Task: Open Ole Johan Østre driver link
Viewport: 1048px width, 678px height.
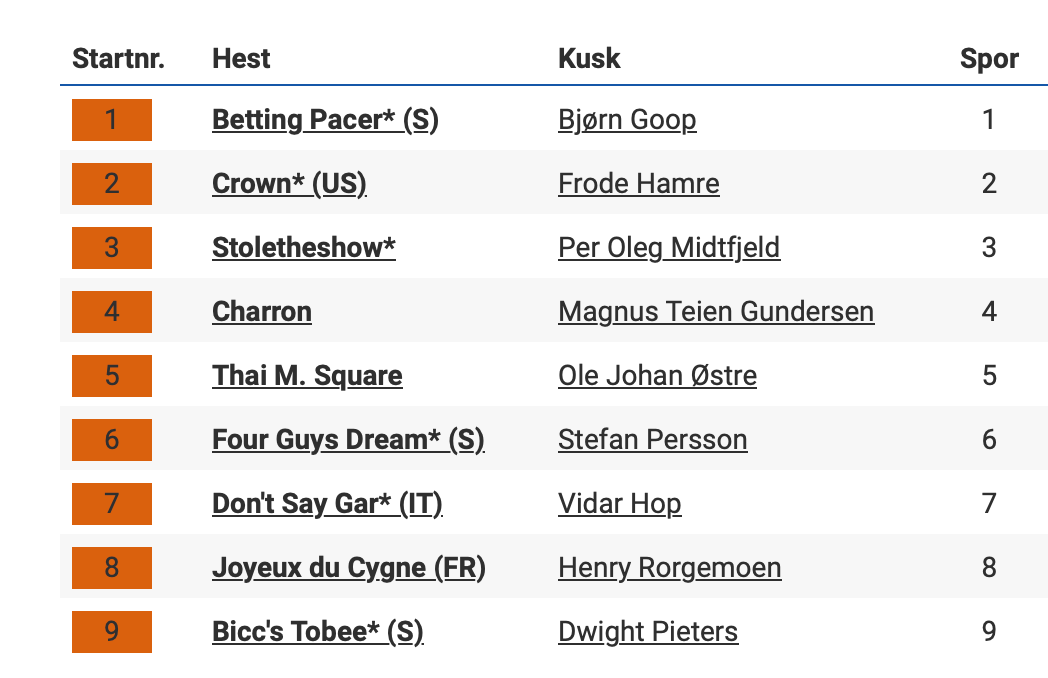Action: click(657, 376)
